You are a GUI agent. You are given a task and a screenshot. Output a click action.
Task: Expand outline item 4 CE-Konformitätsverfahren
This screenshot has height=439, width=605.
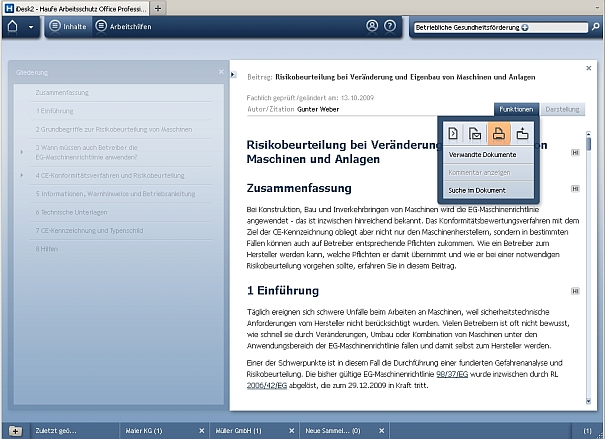[22, 175]
